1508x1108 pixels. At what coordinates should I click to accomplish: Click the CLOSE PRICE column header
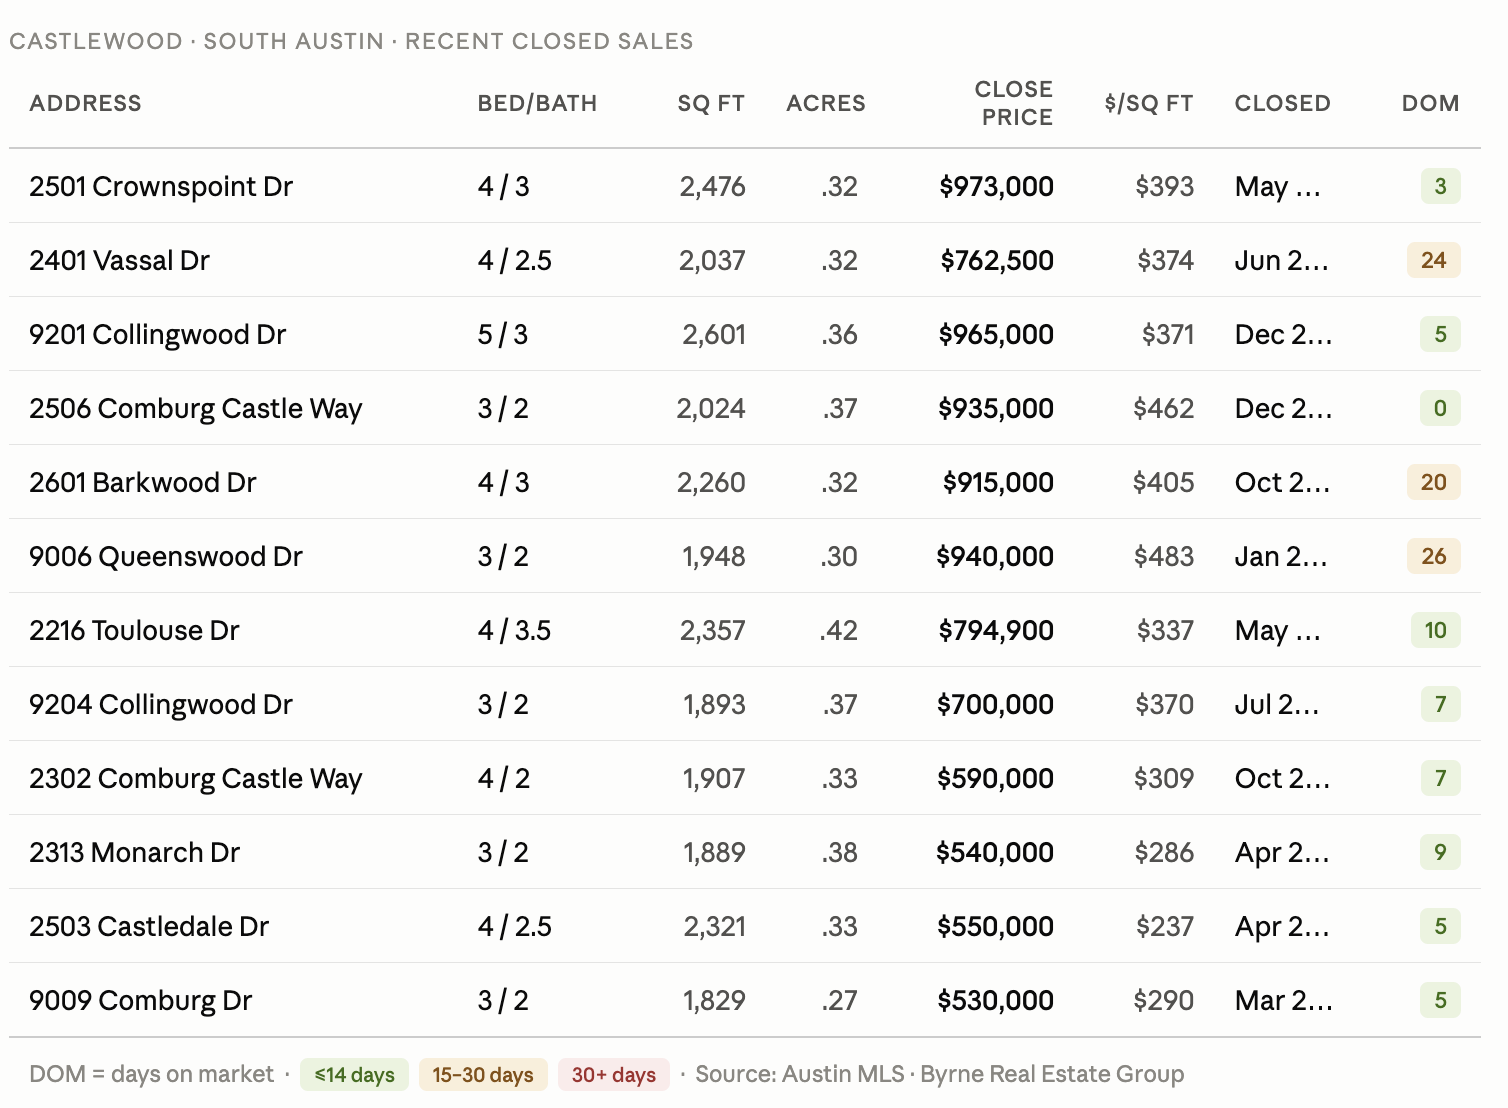pyautogui.click(x=1013, y=103)
